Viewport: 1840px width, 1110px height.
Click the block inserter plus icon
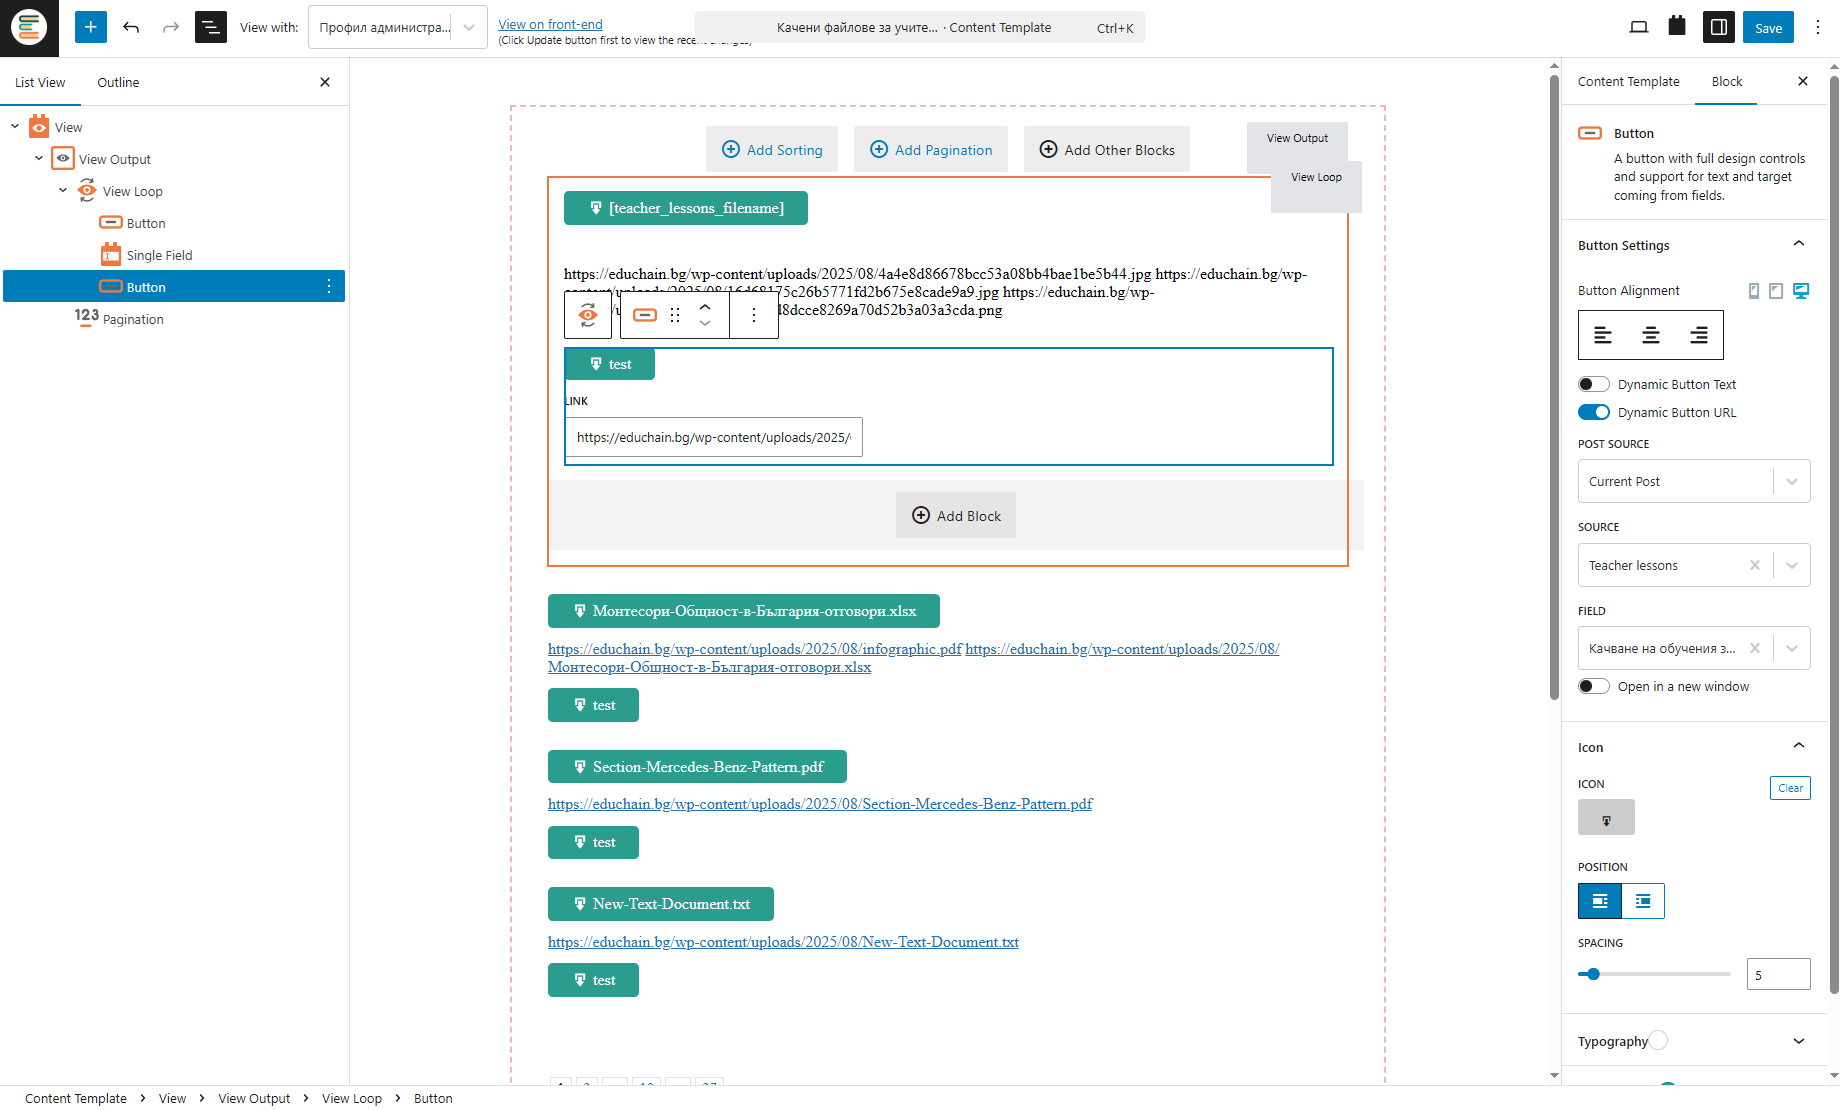pos(90,27)
